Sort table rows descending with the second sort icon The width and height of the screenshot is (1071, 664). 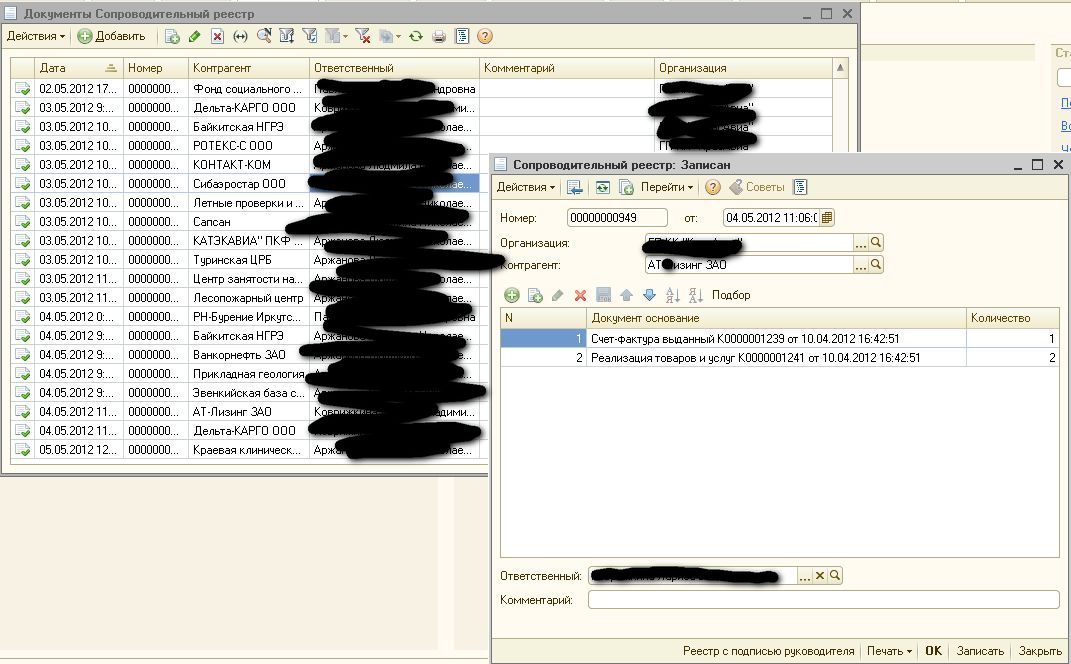tap(695, 295)
